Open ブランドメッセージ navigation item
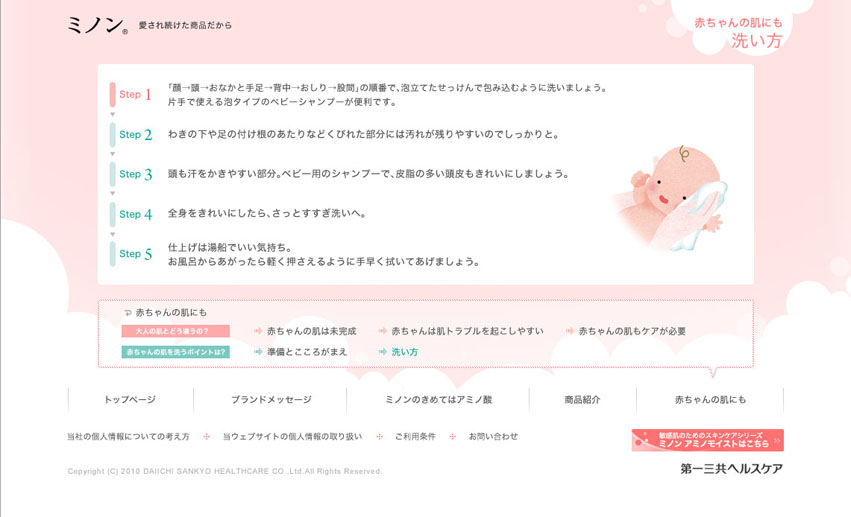The width and height of the screenshot is (851, 517). [271, 399]
